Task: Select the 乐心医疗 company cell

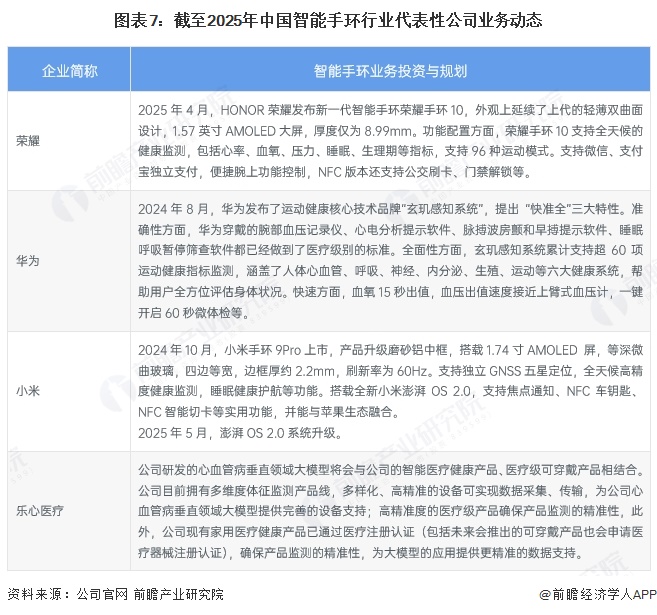Action: pos(69,511)
